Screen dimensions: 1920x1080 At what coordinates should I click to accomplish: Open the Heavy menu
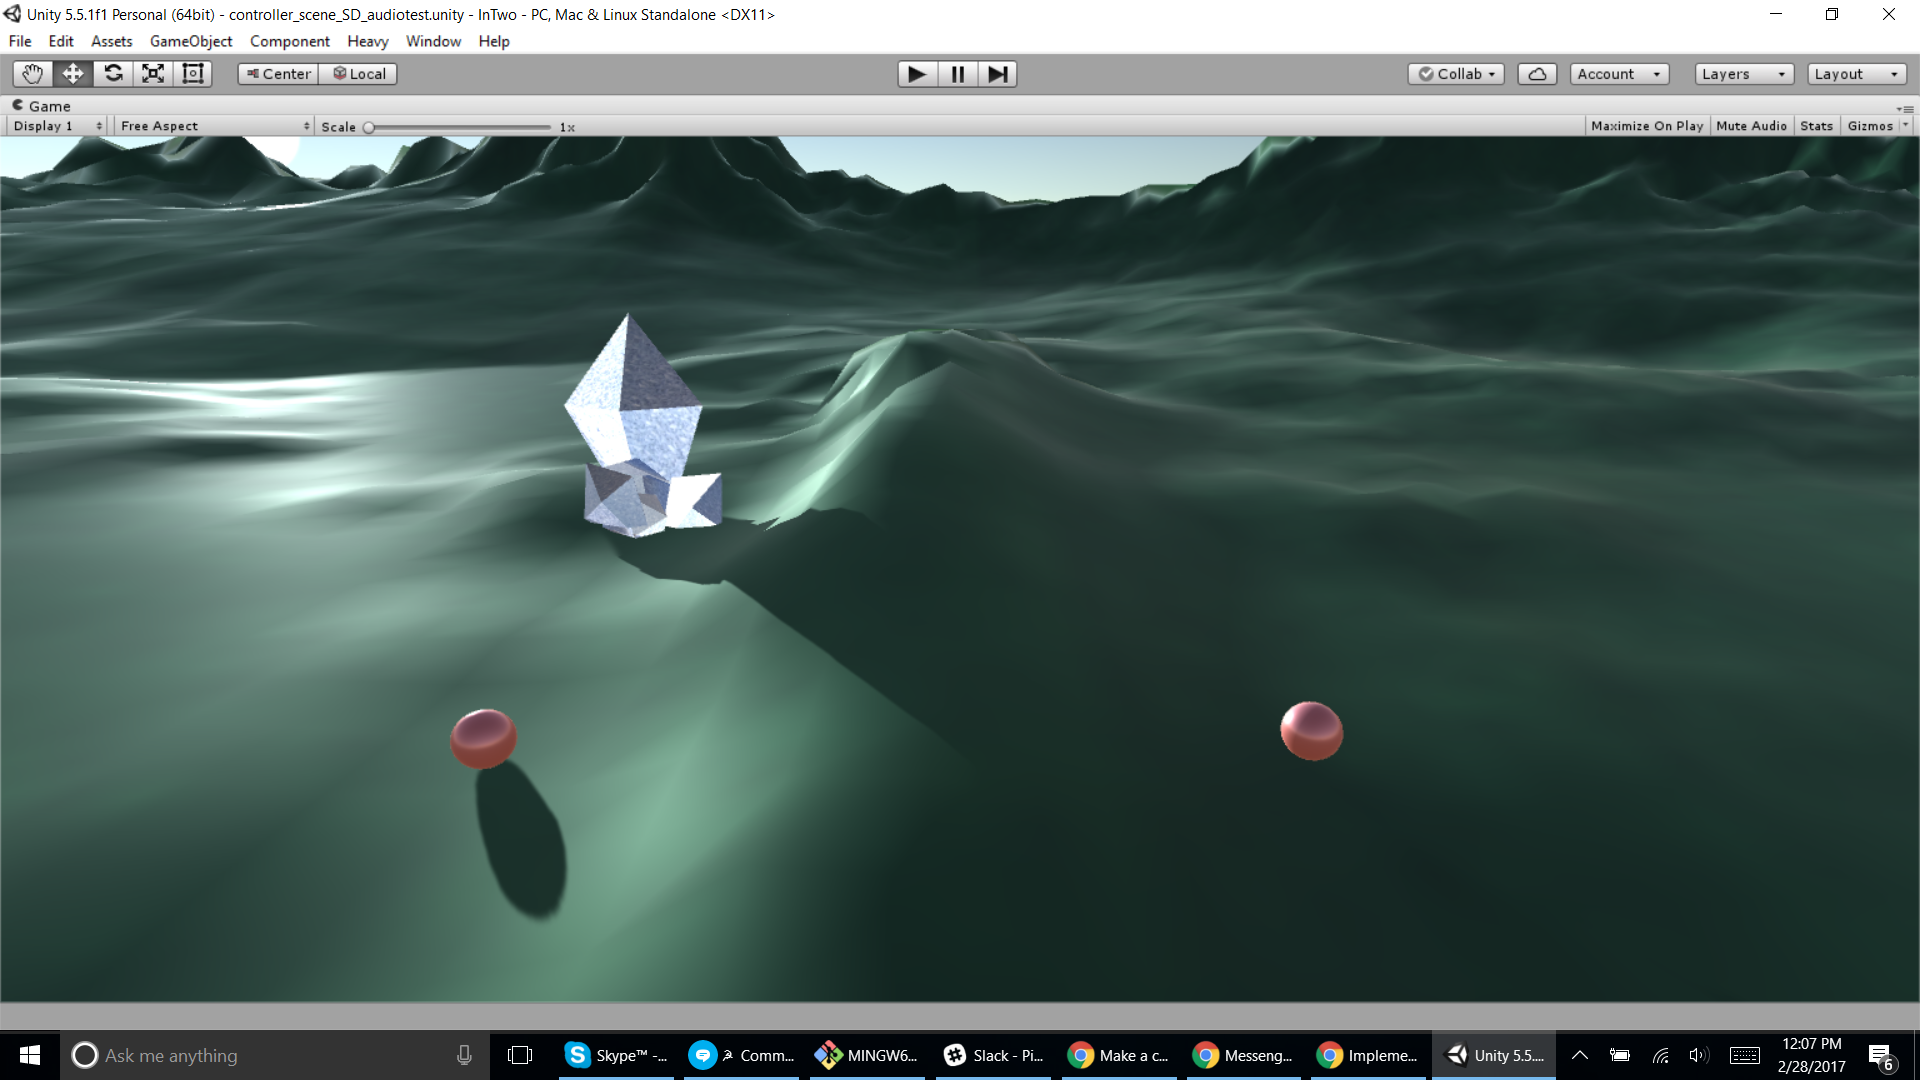tap(368, 41)
